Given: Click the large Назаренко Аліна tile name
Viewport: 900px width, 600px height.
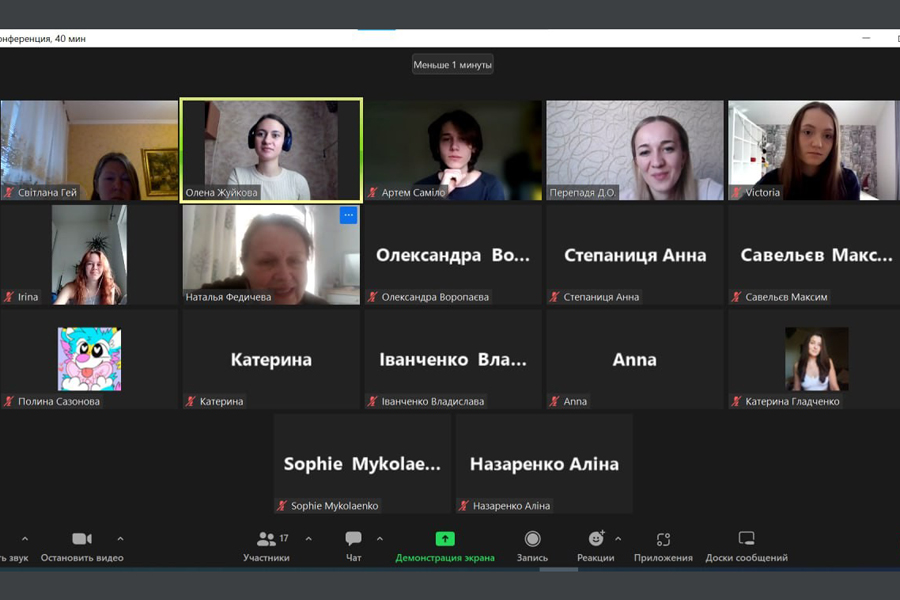Looking at the screenshot, I should click(544, 464).
